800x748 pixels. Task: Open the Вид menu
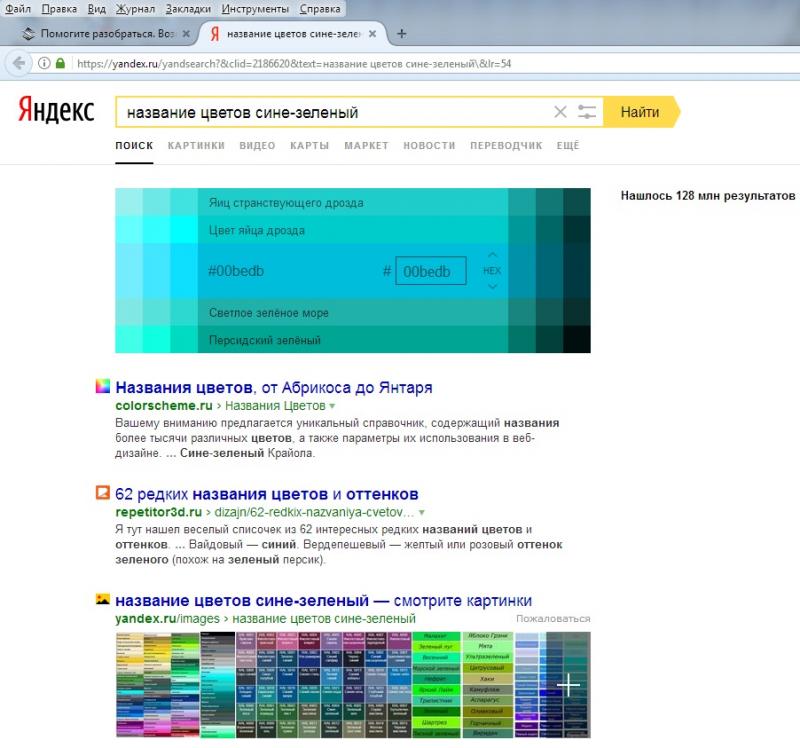coord(96,9)
